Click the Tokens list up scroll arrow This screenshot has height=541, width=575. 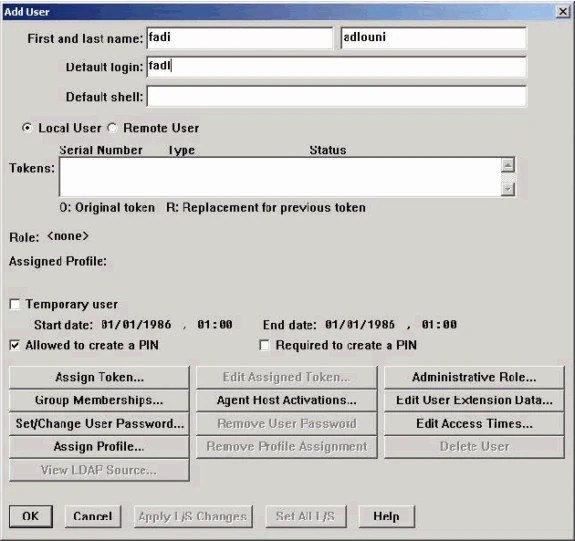tap(508, 165)
